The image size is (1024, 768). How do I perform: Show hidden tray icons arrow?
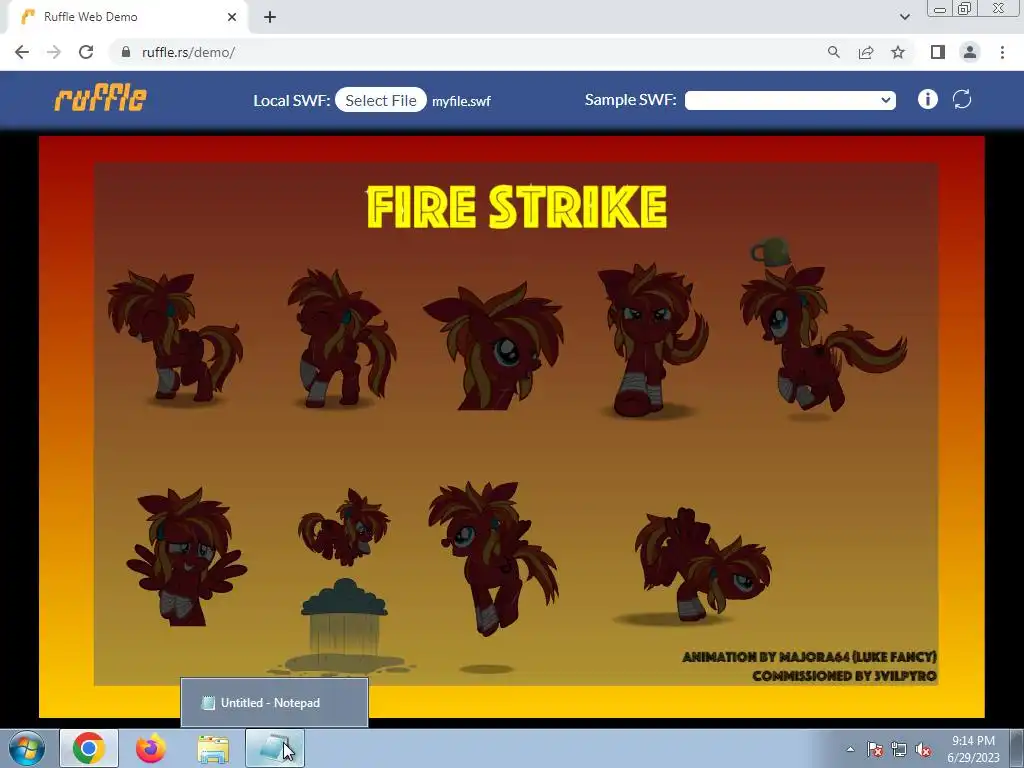(x=850, y=749)
